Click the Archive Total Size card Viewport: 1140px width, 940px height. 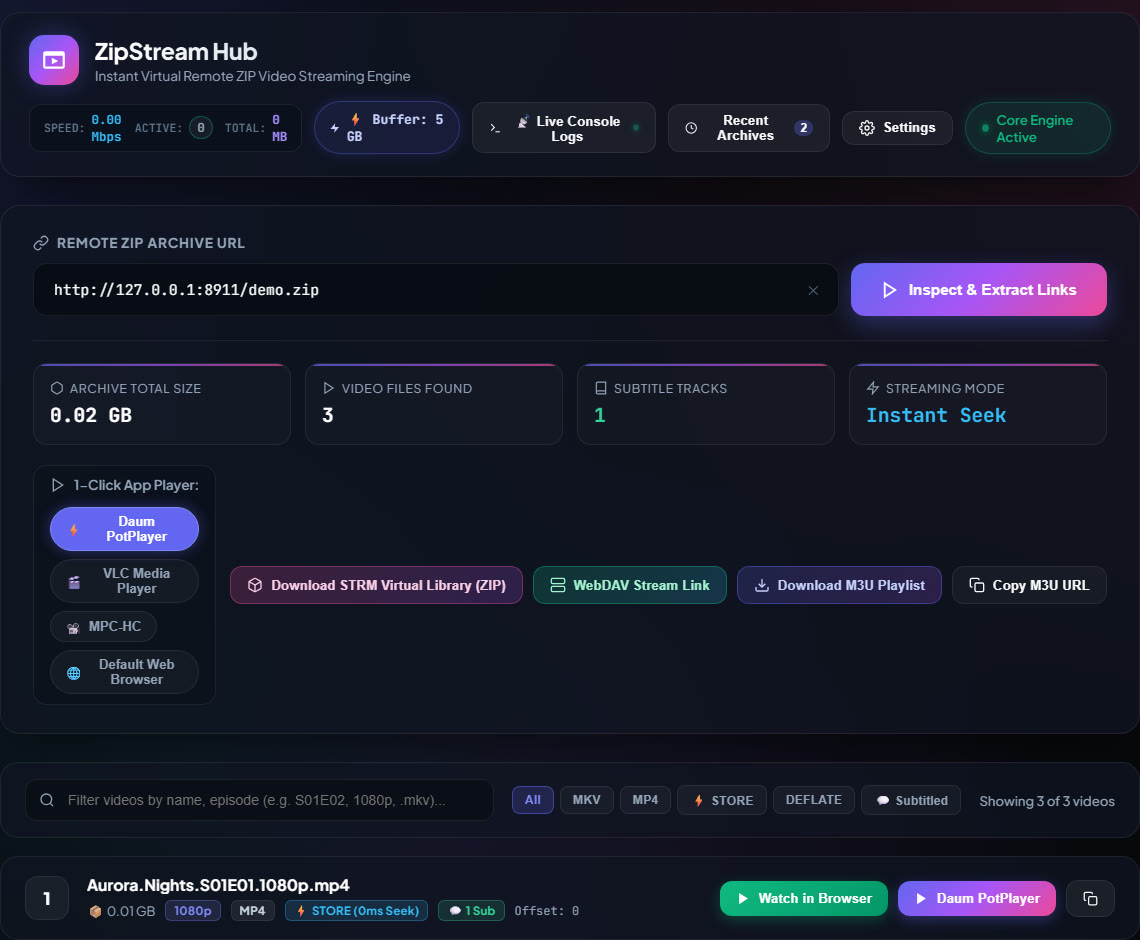coord(161,404)
